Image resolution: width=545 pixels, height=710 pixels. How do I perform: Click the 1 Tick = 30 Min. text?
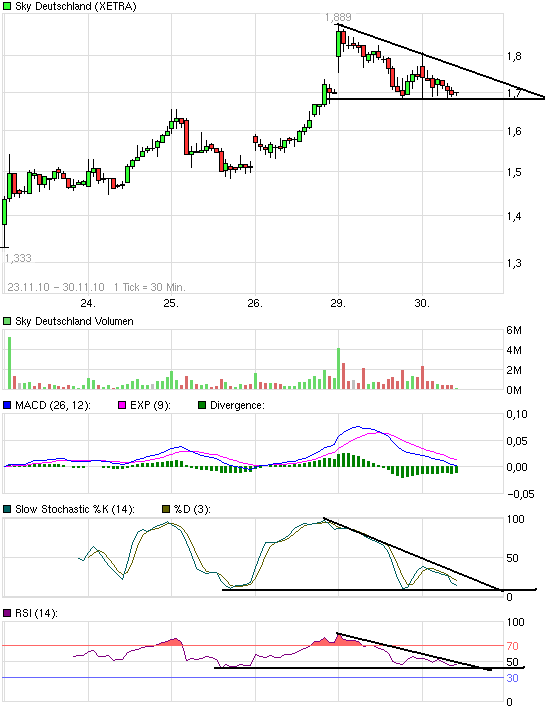coord(149,287)
